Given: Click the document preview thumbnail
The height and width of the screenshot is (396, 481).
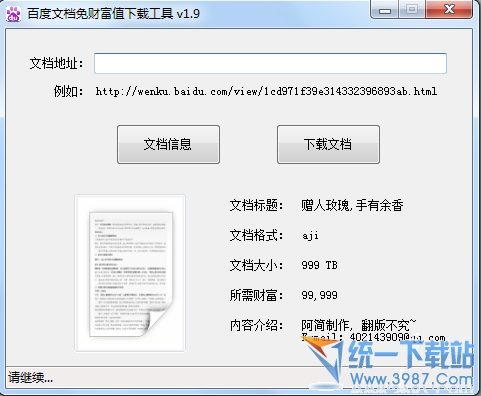Looking at the screenshot, I should tap(130, 273).
